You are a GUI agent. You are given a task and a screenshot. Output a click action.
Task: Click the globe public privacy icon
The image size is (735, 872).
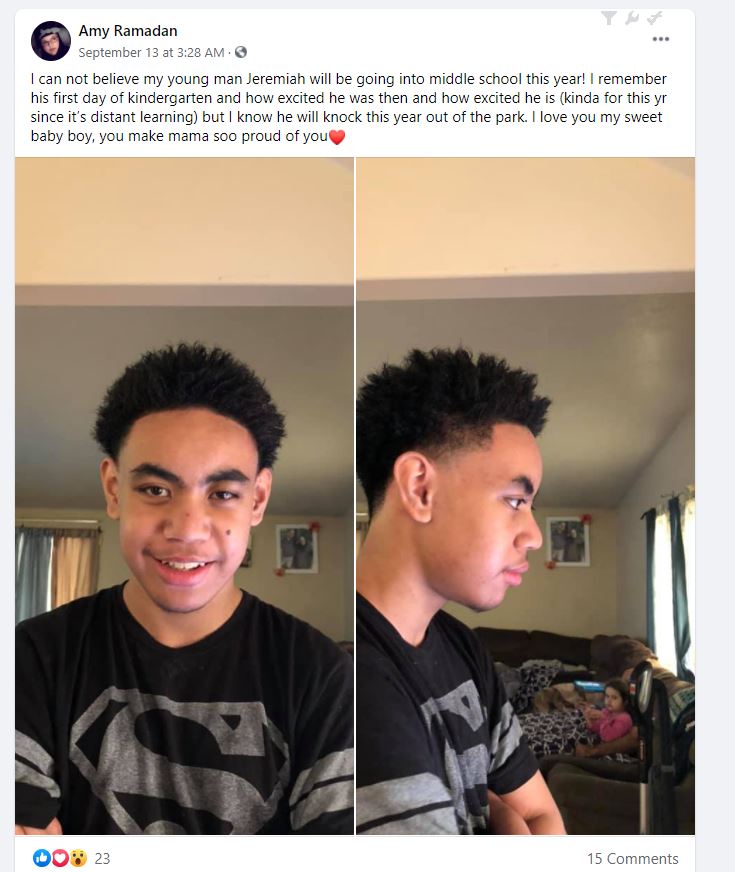coord(241,52)
